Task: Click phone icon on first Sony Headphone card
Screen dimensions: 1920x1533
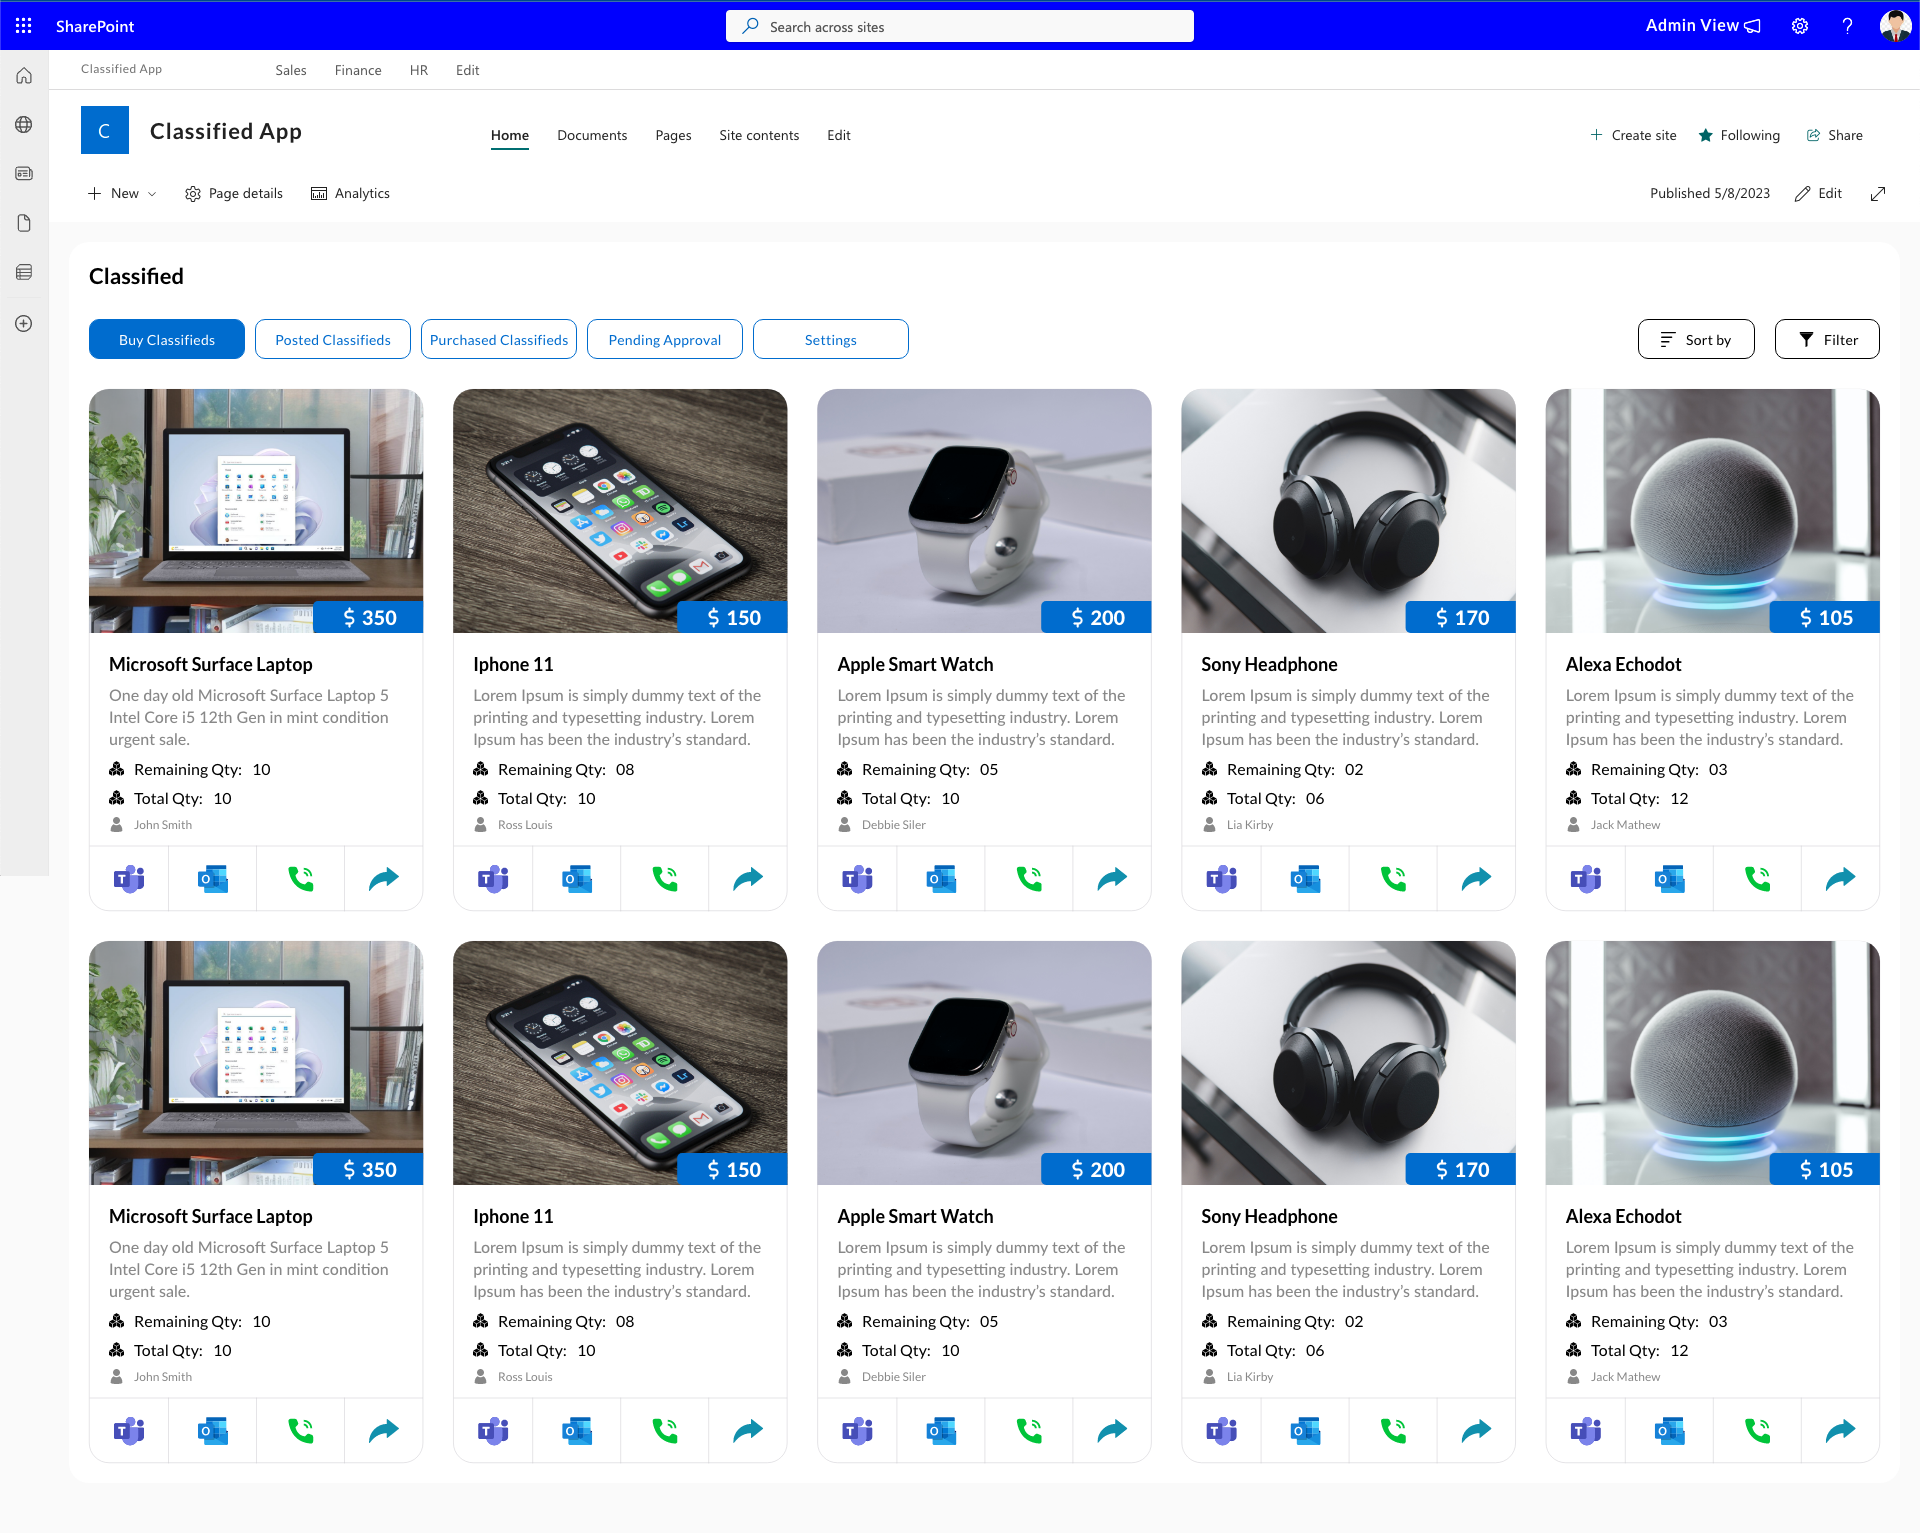Action: click(x=1393, y=879)
